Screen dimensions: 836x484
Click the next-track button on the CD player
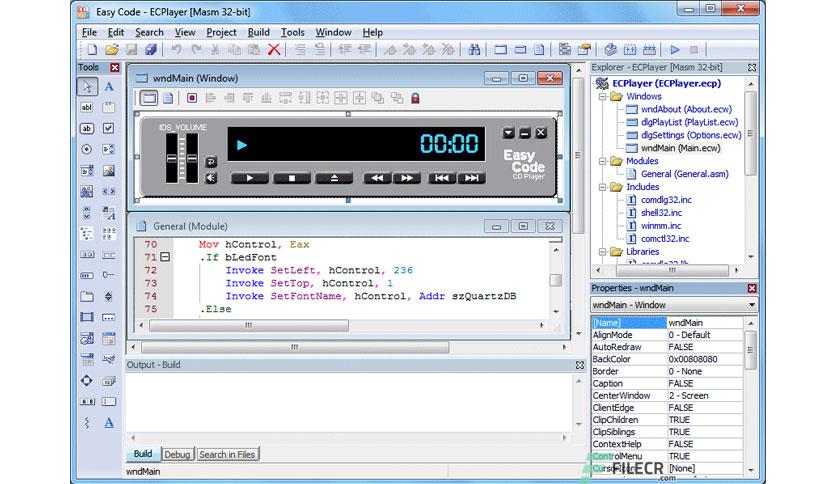[471, 178]
